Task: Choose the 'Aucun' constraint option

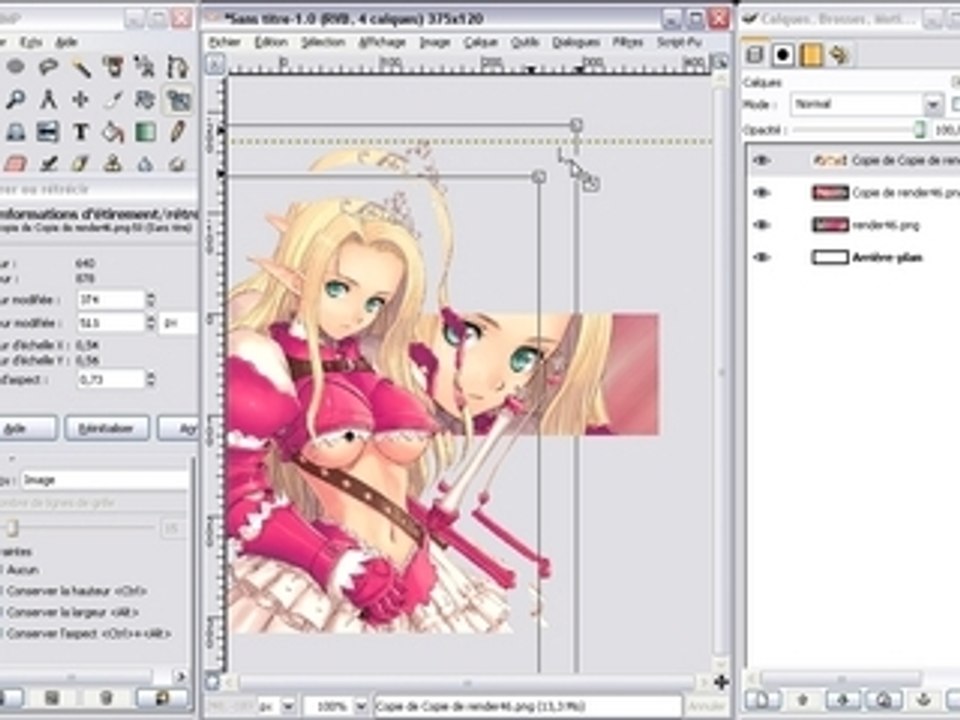Action: [22, 570]
